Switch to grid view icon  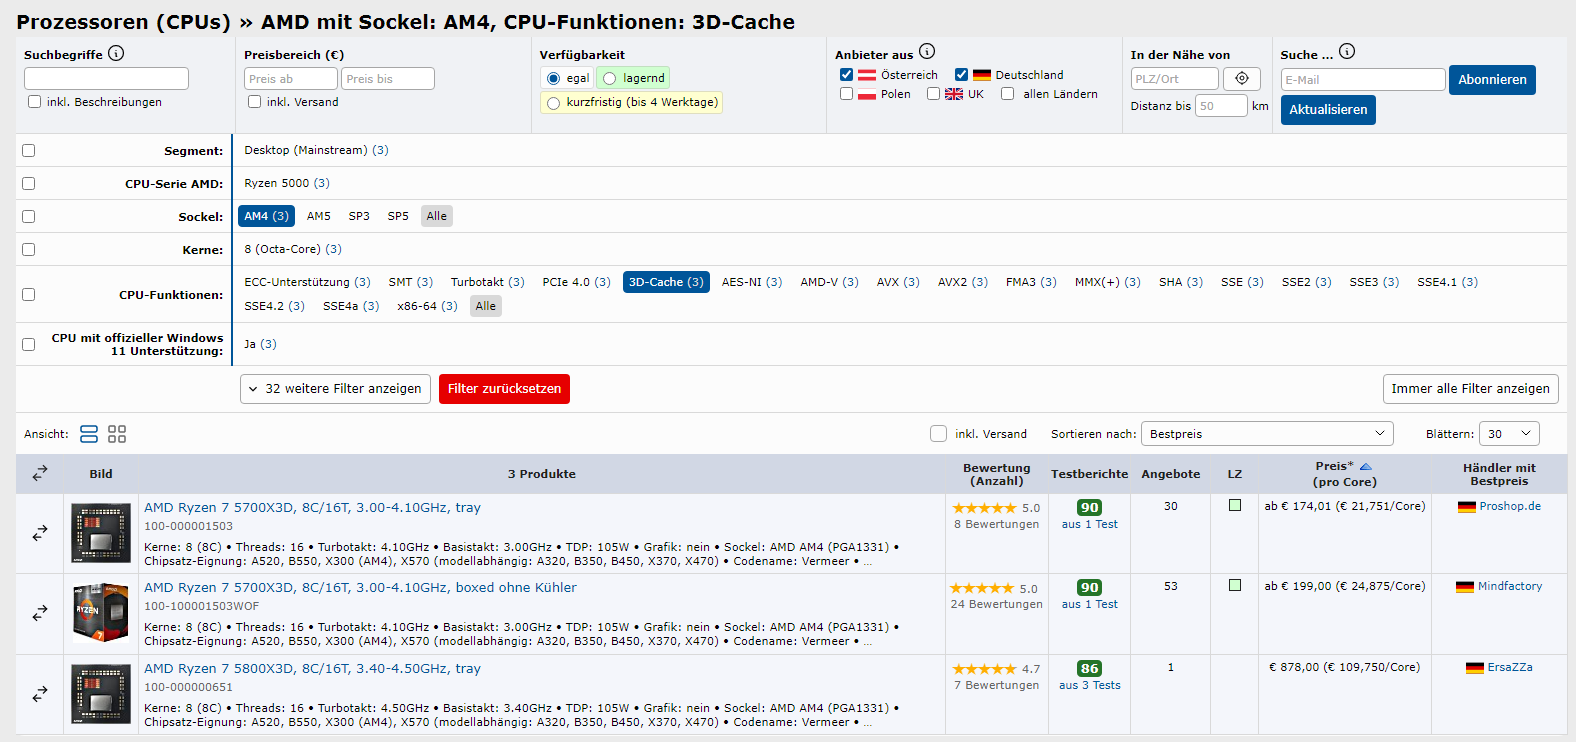[117, 434]
